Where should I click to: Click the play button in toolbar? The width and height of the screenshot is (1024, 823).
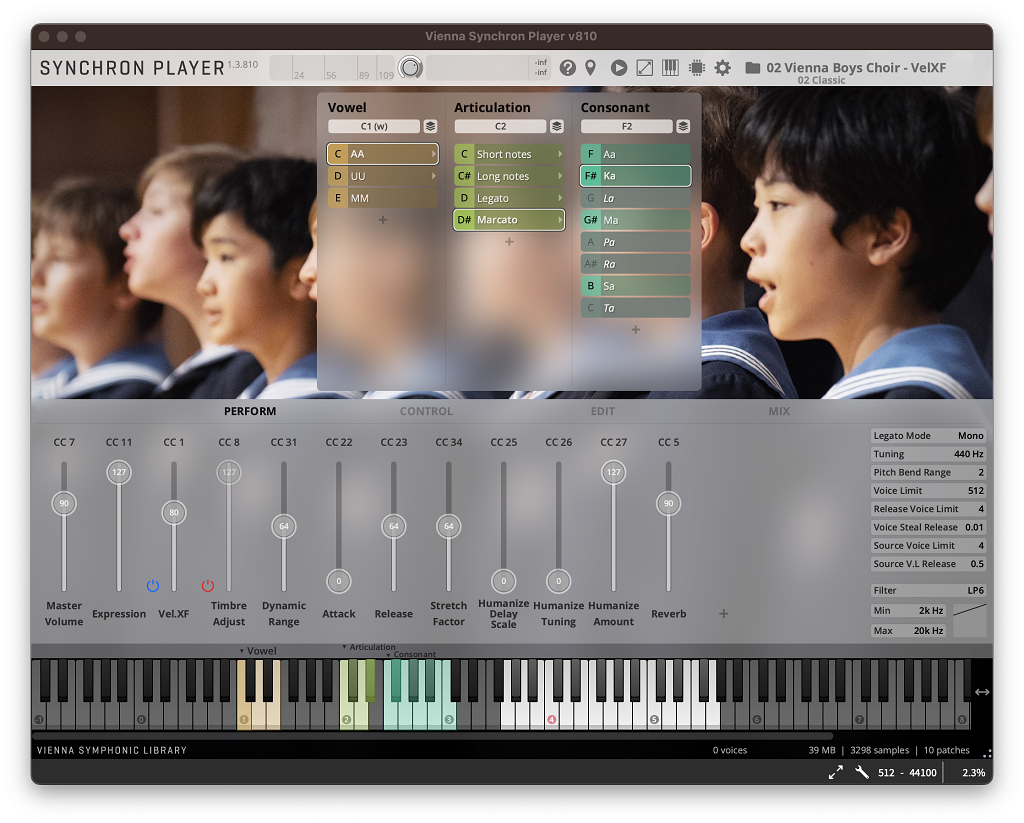[618, 67]
